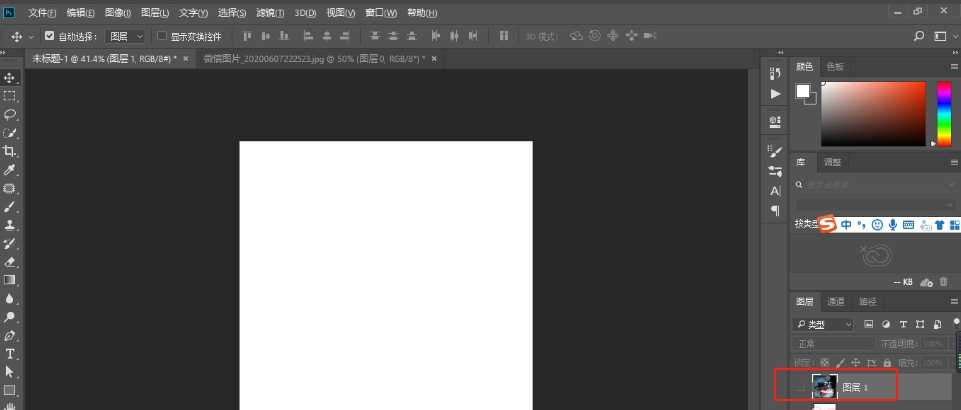The image size is (961, 410).
Task: Open the 图层 auto-select target dropdown
Action: click(125, 36)
